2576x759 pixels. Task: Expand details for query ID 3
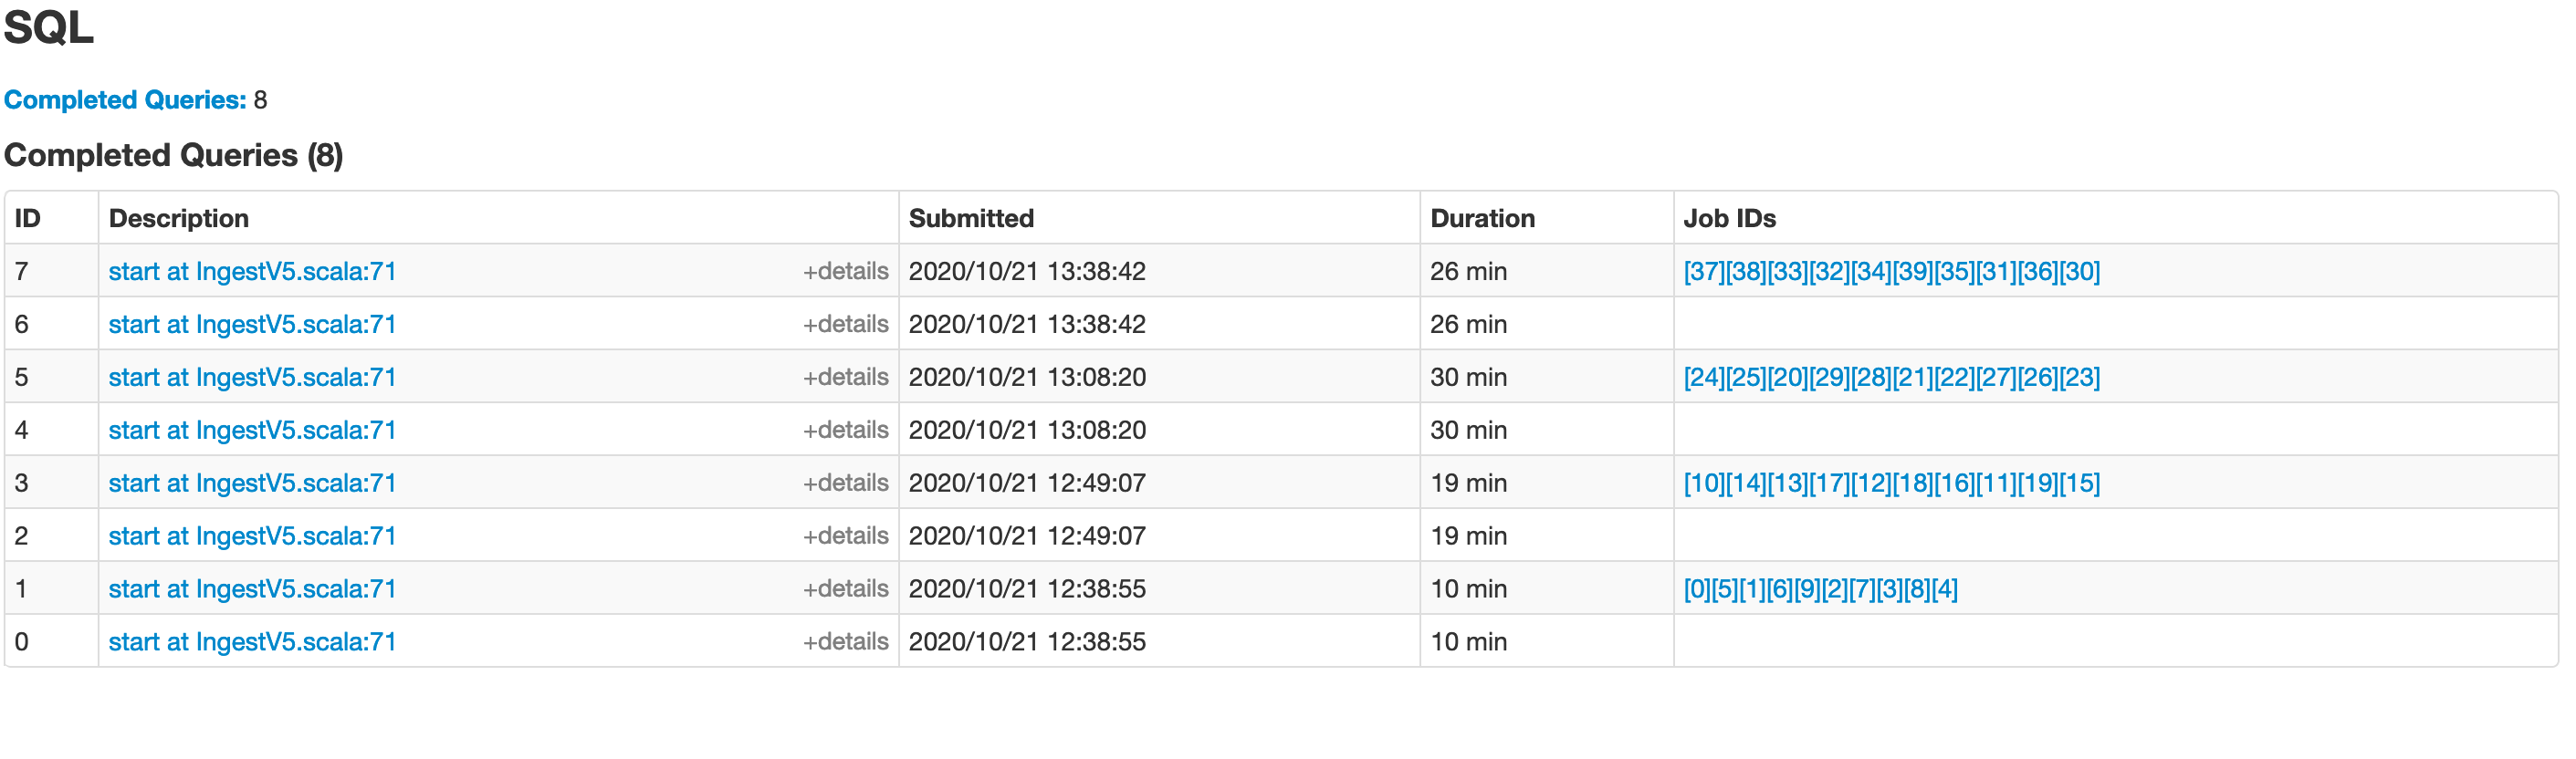845,482
